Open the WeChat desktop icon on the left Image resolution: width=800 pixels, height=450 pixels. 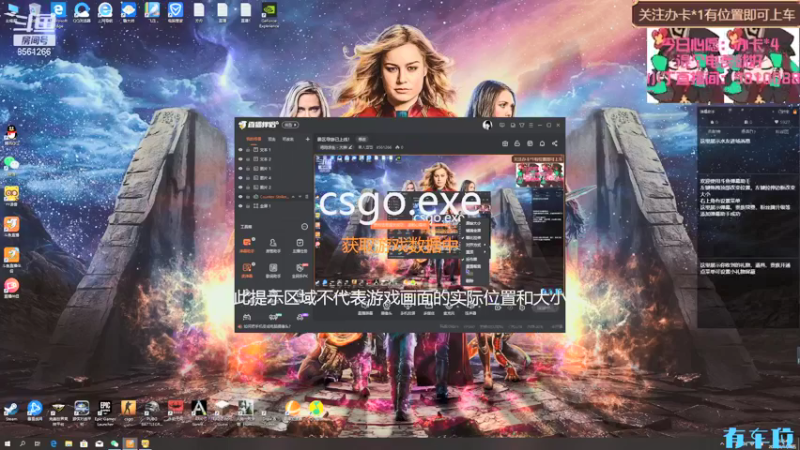11,165
